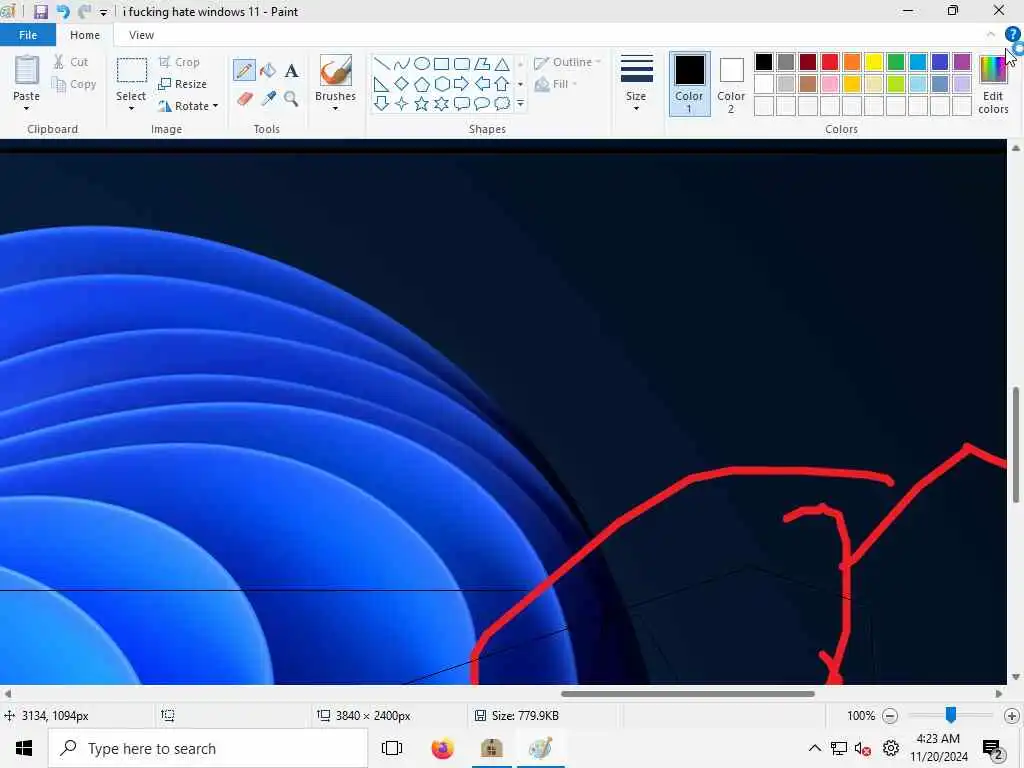Click the zoom in plus button
Image resolution: width=1024 pixels, height=768 pixels.
pyautogui.click(x=1012, y=716)
